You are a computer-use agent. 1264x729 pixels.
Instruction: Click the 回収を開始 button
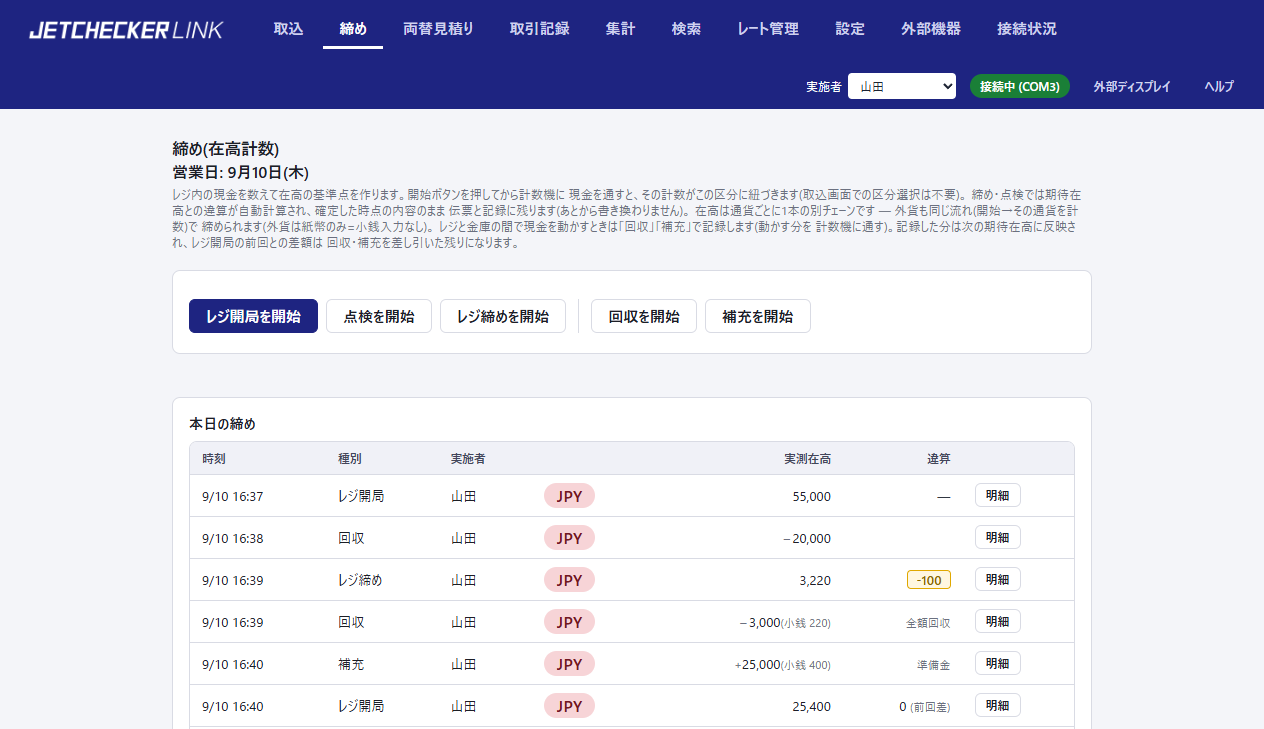tap(644, 316)
